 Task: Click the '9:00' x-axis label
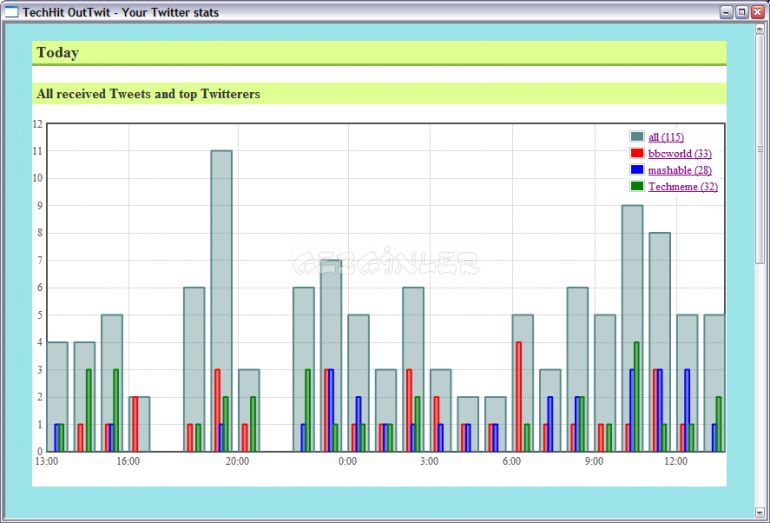594,461
